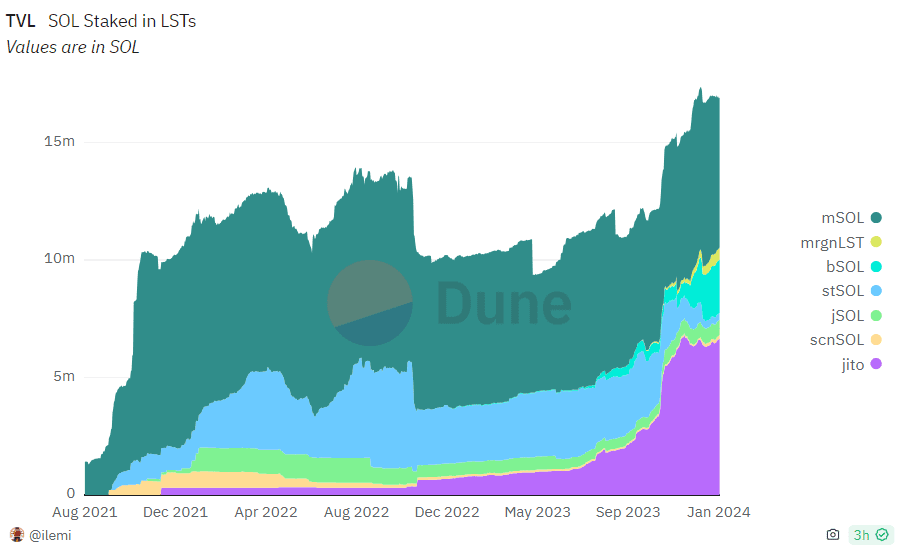
Task: Click the jito legend label text
Action: tap(853, 365)
